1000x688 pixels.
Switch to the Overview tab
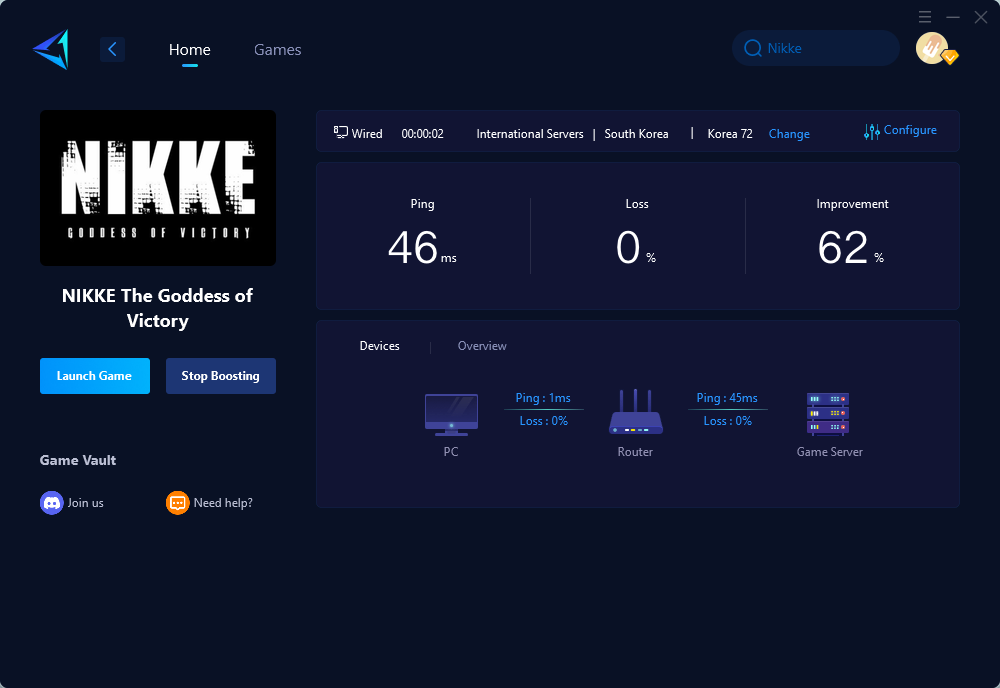click(482, 346)
